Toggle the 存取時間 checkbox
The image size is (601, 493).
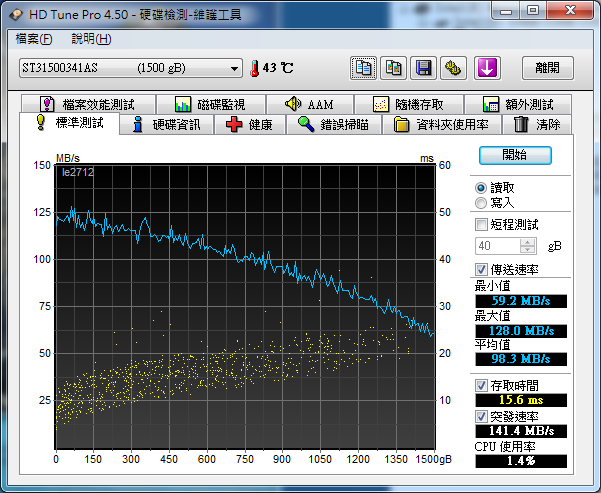[x=482, y=385]
